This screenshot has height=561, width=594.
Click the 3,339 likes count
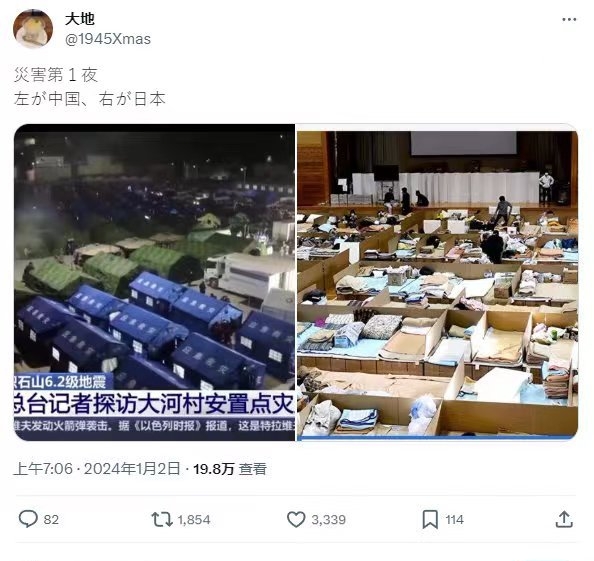(x=328, y=519)
